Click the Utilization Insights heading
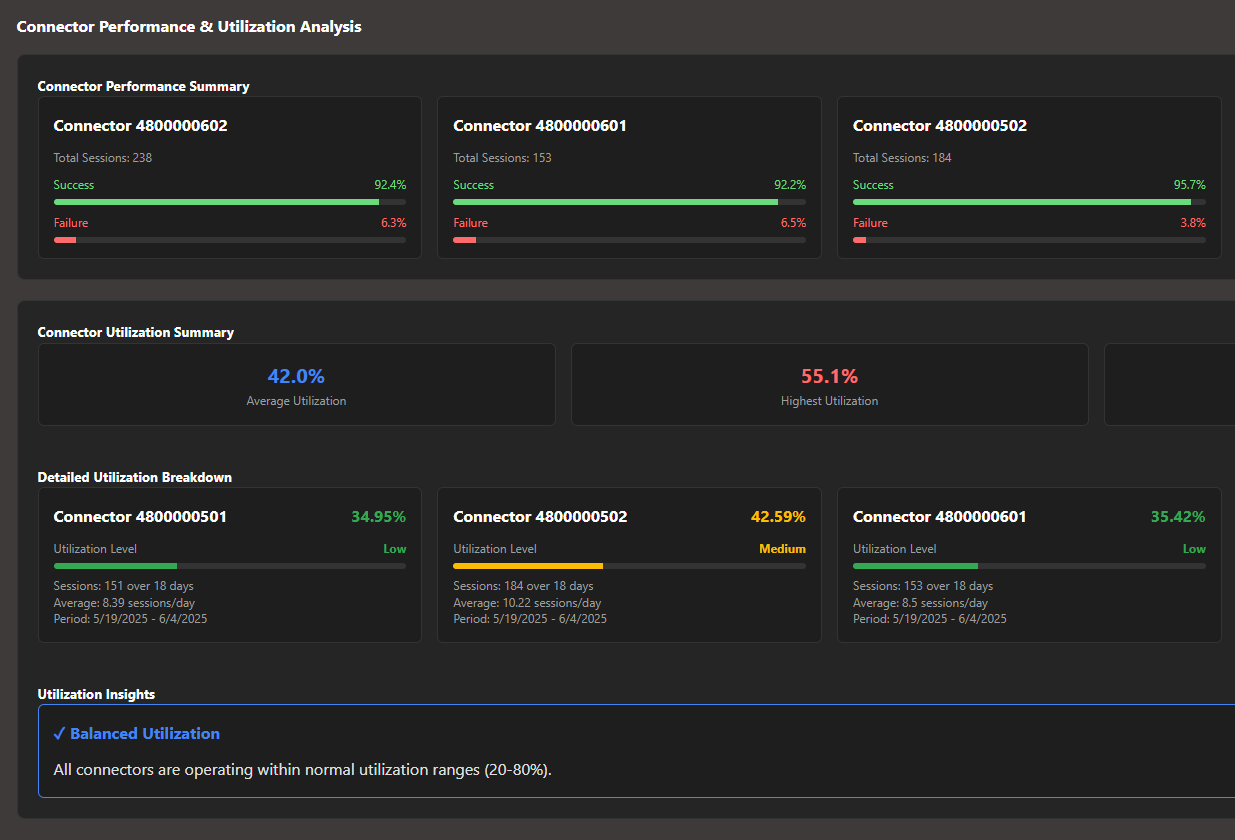 pos(96,693)
